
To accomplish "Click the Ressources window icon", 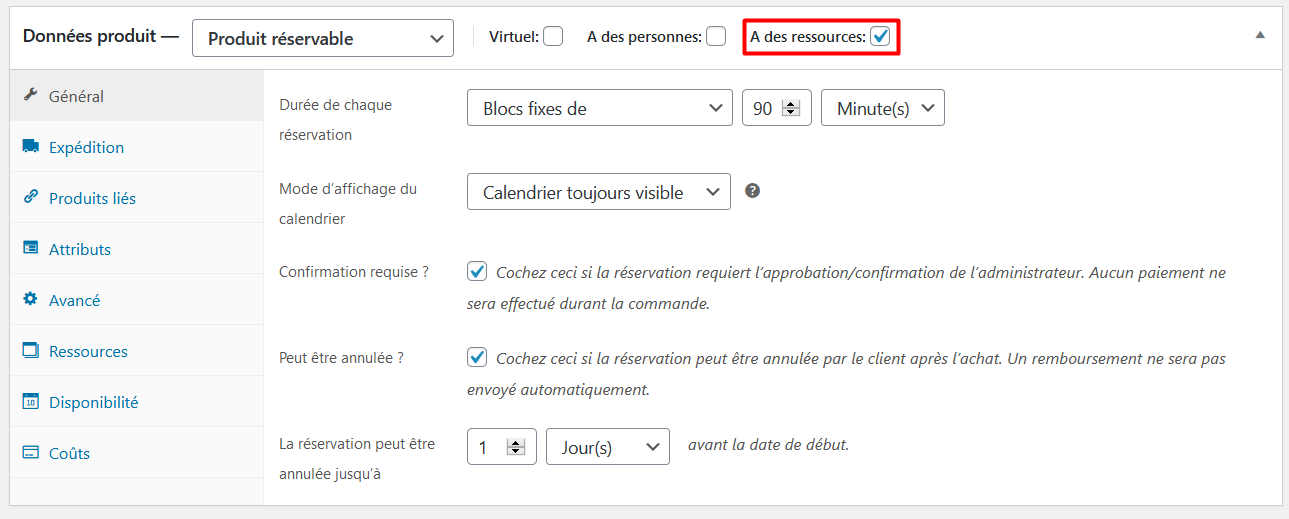I will 30,351.
